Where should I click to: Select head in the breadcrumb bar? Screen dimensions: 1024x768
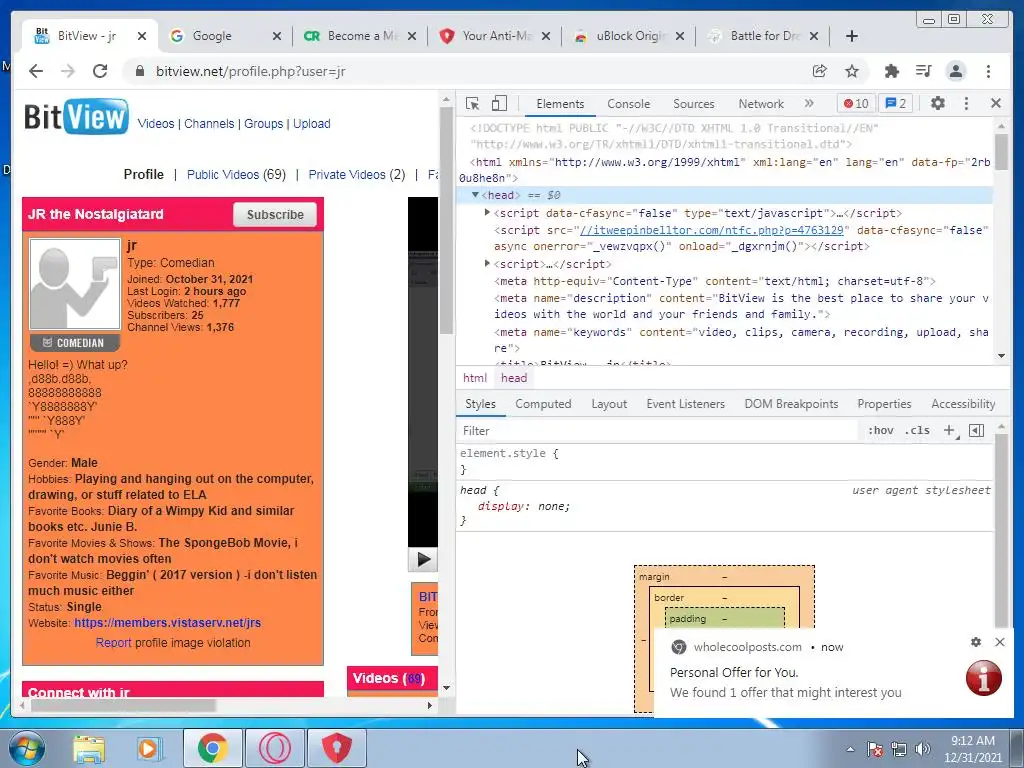(x=514, y=377)
